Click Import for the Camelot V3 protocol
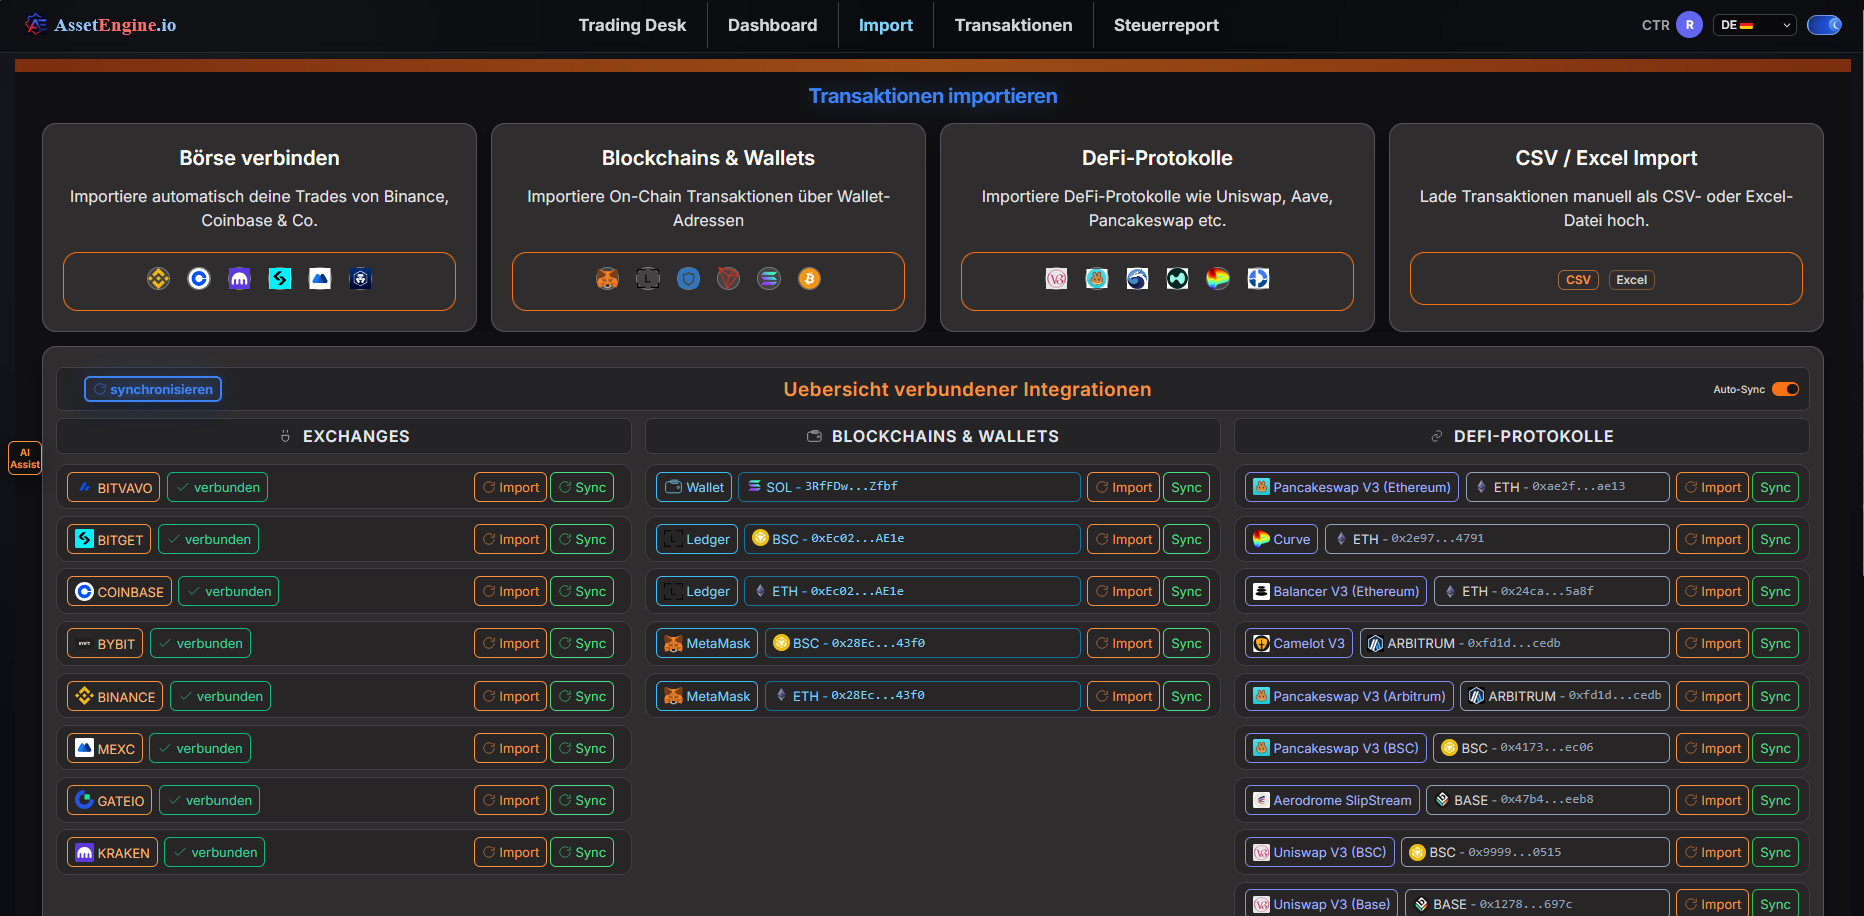Screen dimensions: 1864x916 [1712, 643]
